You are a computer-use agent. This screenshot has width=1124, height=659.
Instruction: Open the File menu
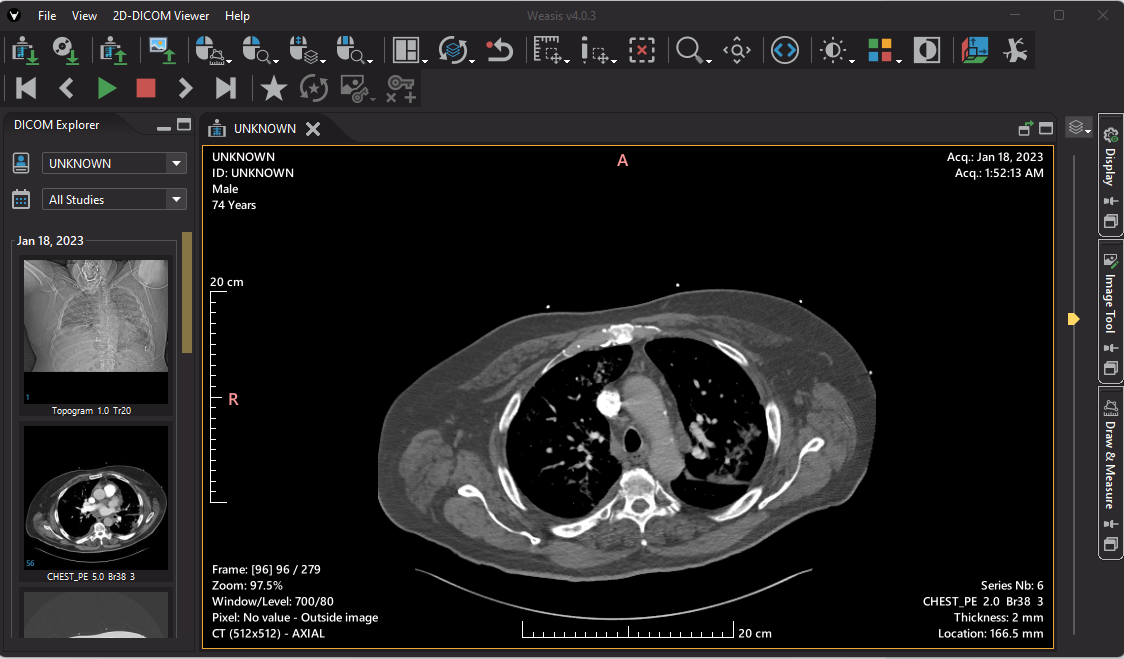(x=47, y=16)
